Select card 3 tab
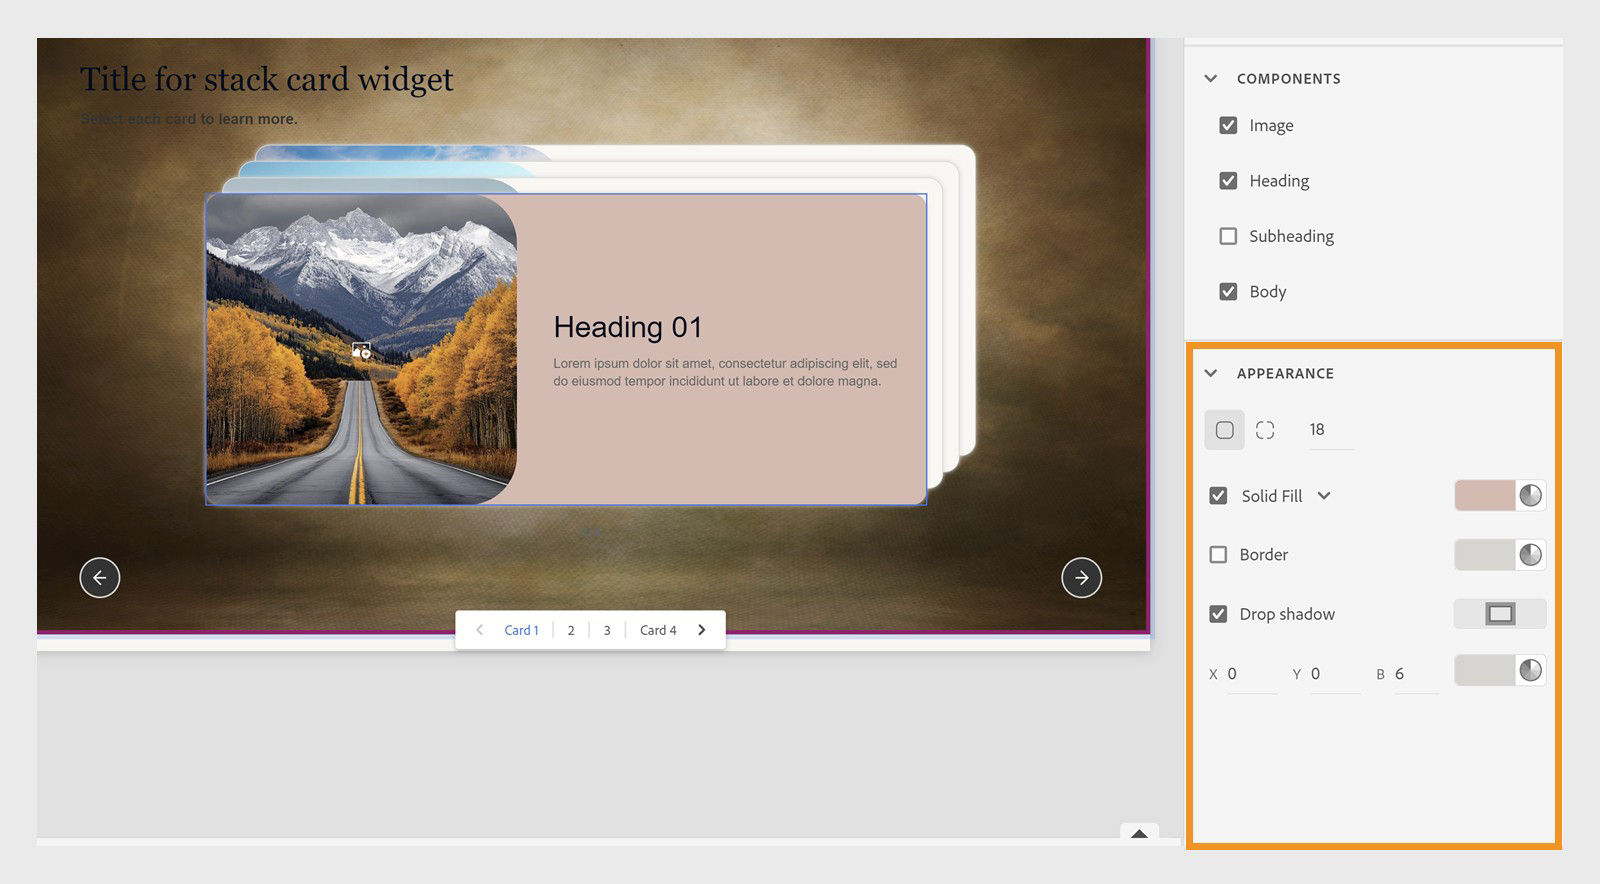1600x884 pixels. pos(607,630)
